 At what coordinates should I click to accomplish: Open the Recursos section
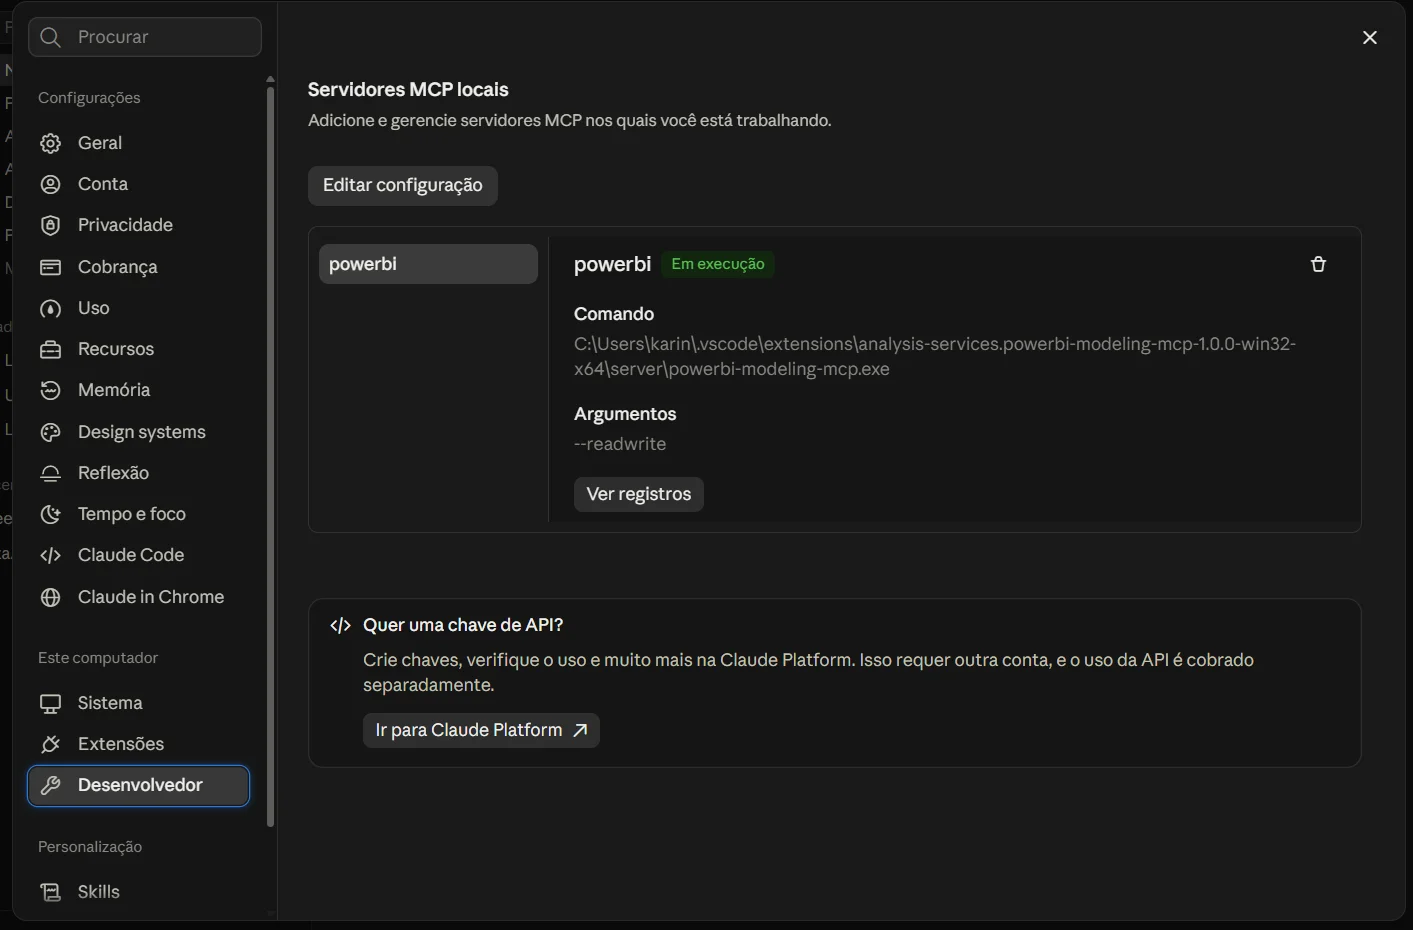138,349
